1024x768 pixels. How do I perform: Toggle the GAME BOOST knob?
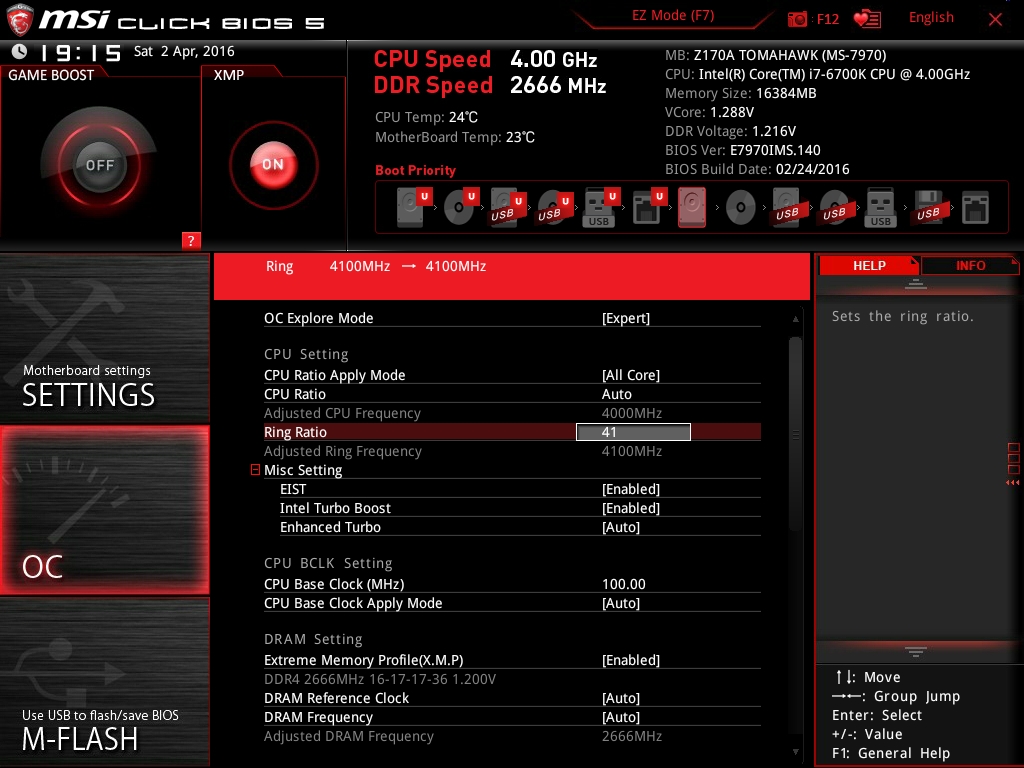click(99, 165)
